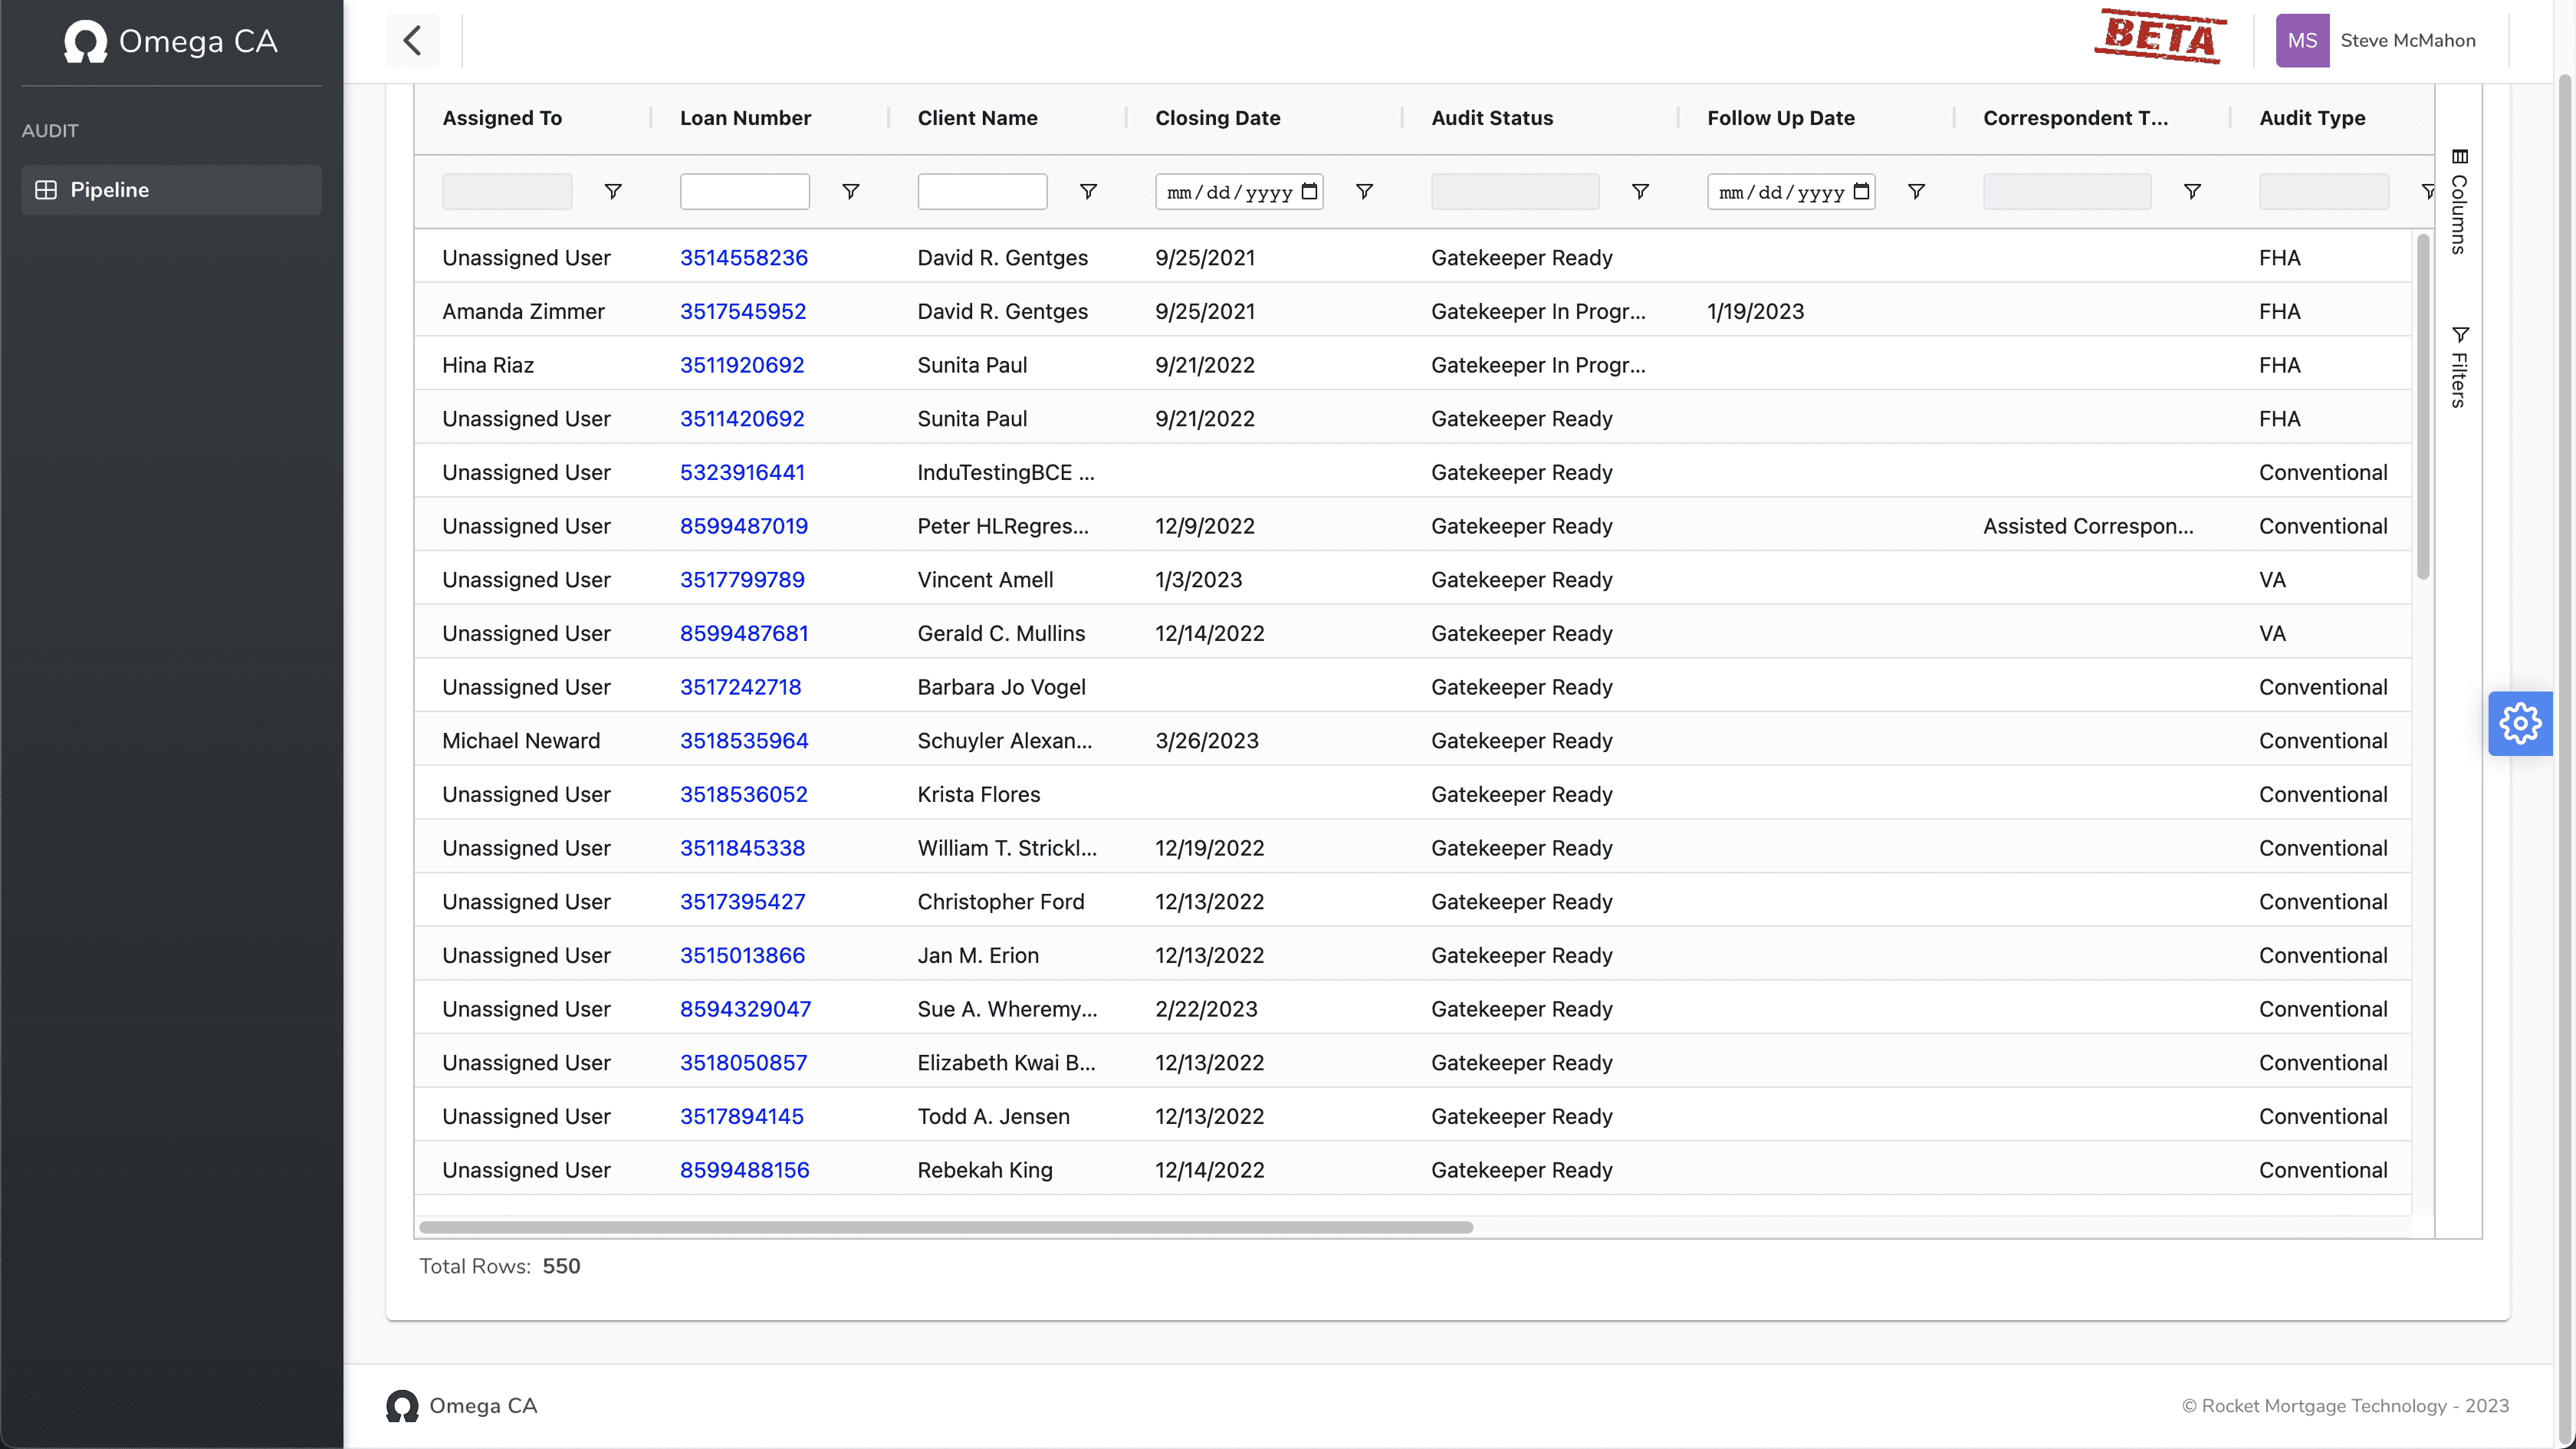Image resolution: width=2576 pixels, height=1449 pixels.
Task: Open loan 3515013866 link
Action: [741, 955]
